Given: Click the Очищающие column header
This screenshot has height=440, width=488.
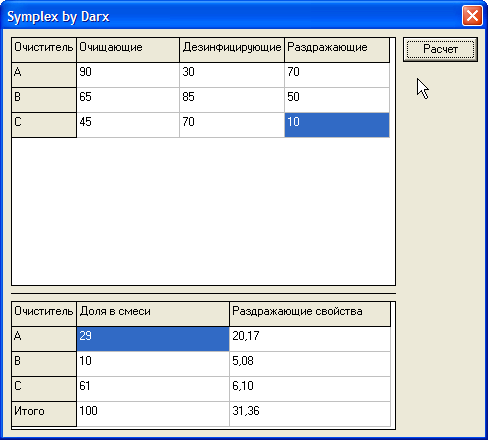Looking at the screenshot, I should pyautogui.click(x=128, y=50).
